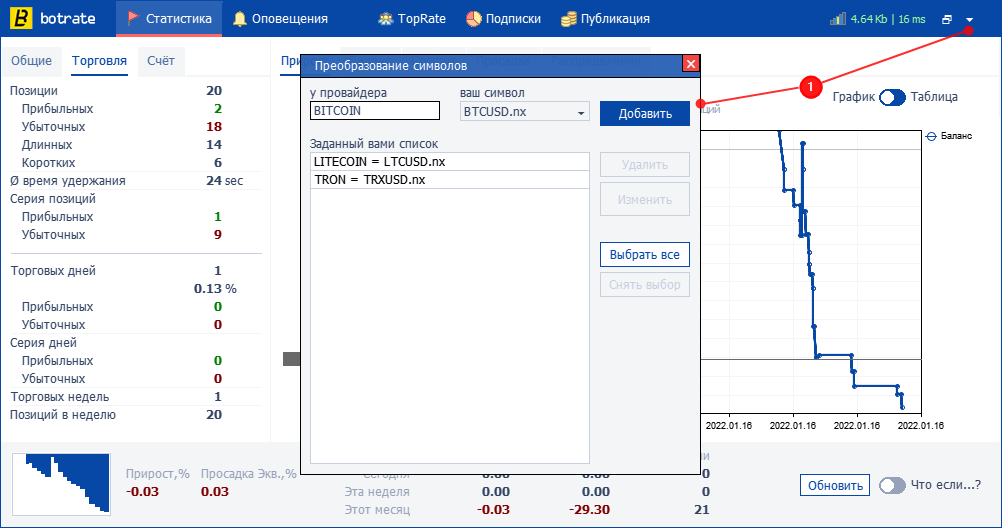Switch to Общие tab
Viewport: 1002px width, 528px height.
(x=31, y=61)
